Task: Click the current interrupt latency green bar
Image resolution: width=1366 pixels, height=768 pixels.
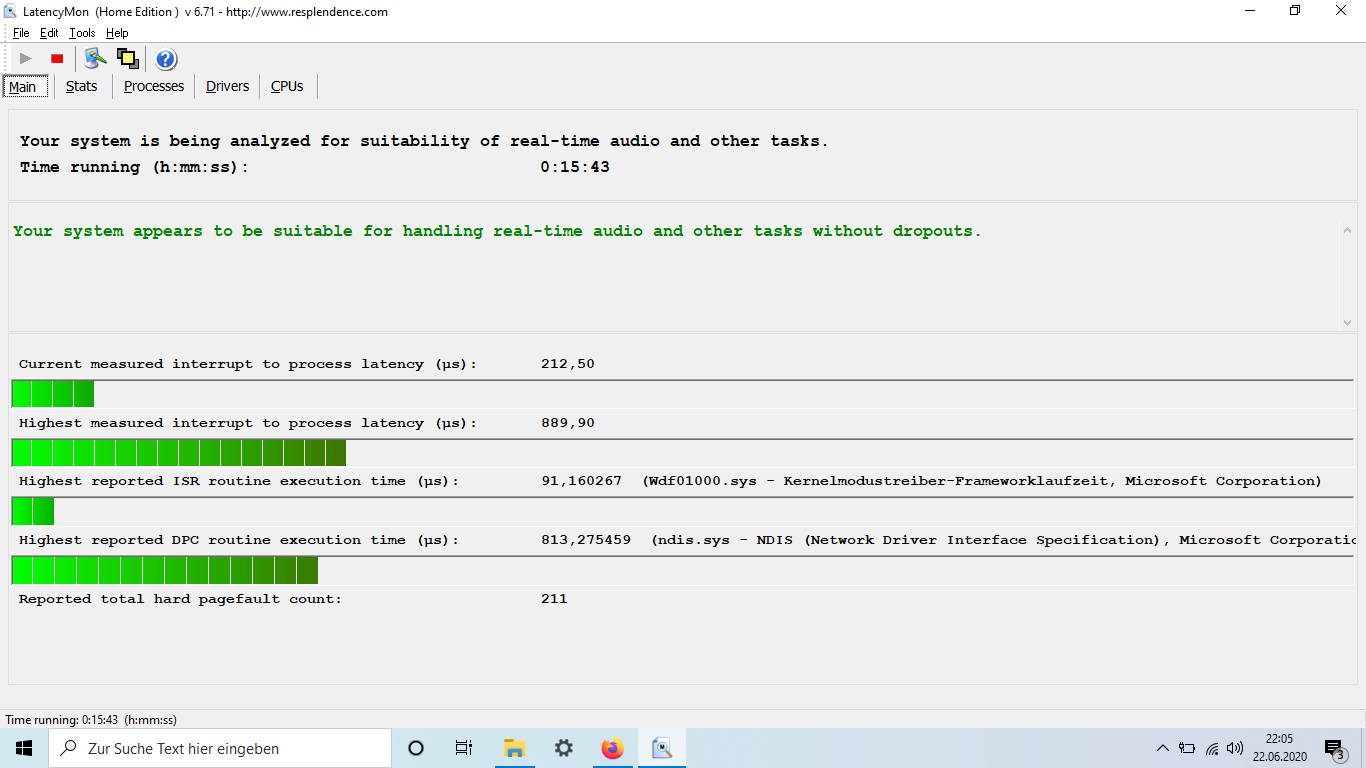Action: coord(53,394)
